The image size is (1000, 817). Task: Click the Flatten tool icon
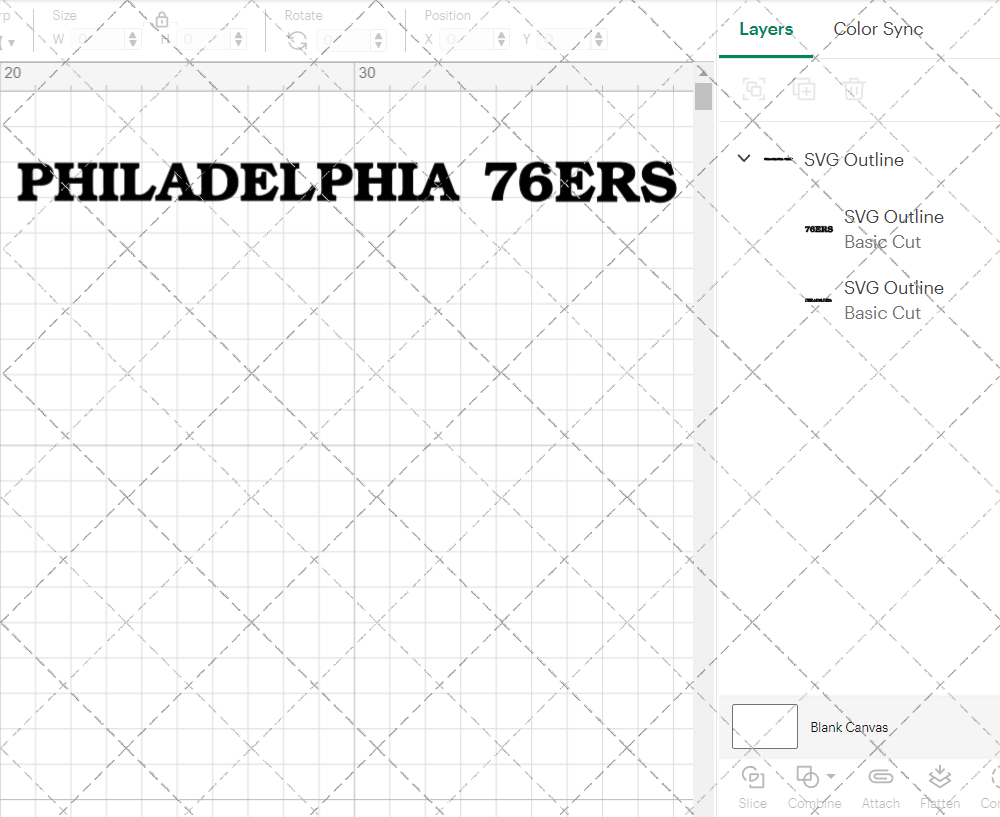tap(939, 777)
